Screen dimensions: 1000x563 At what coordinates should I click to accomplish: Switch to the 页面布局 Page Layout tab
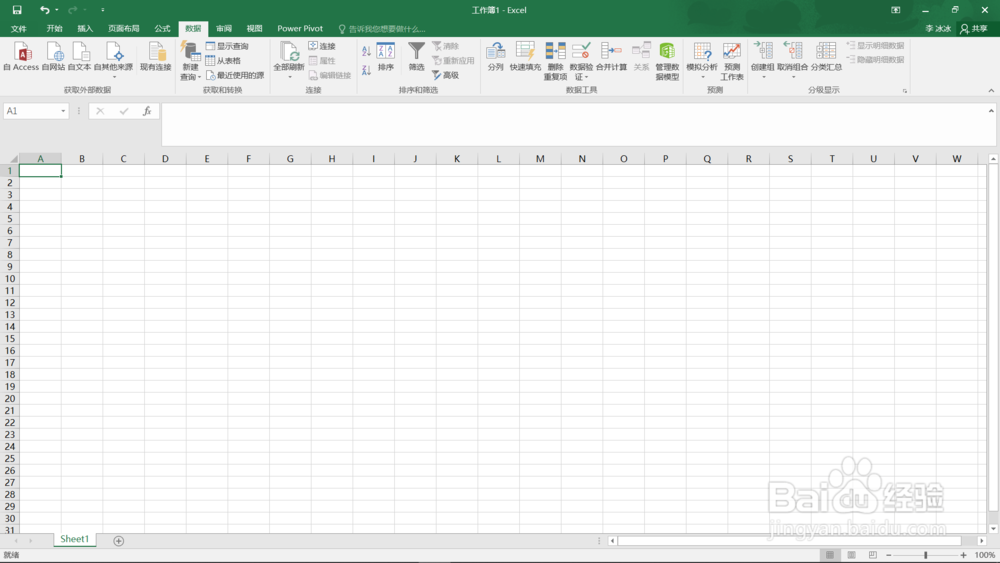[x=124, y=29]
